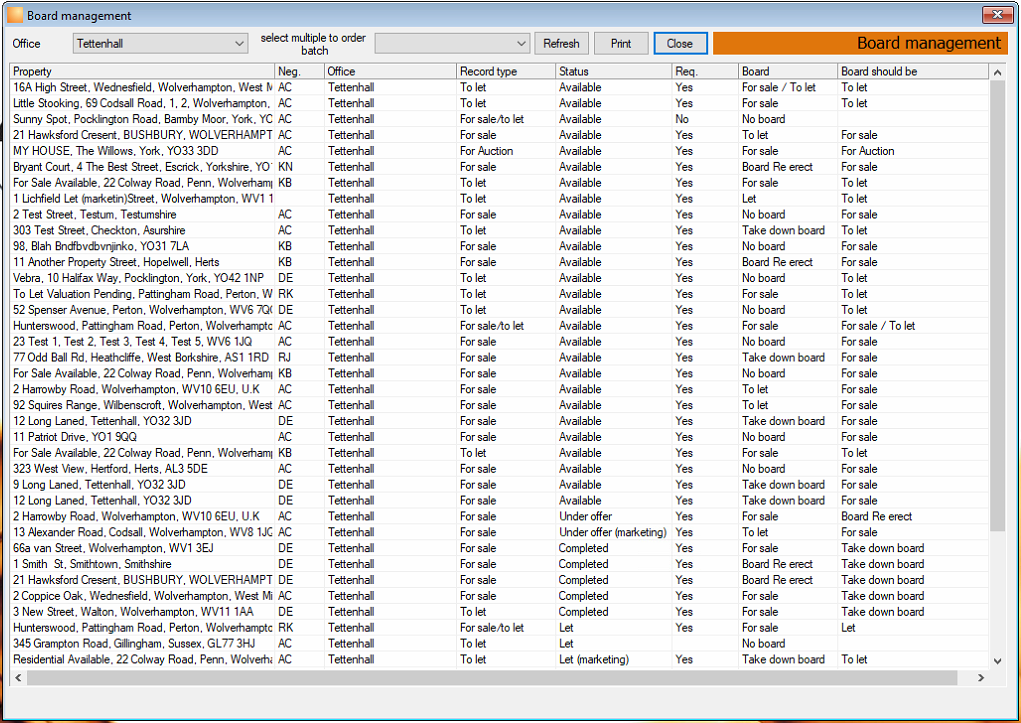Screen dimensions: 1021x723
Task: Click the horizontal scrollbar right arrow
Action: click(981, 677)
